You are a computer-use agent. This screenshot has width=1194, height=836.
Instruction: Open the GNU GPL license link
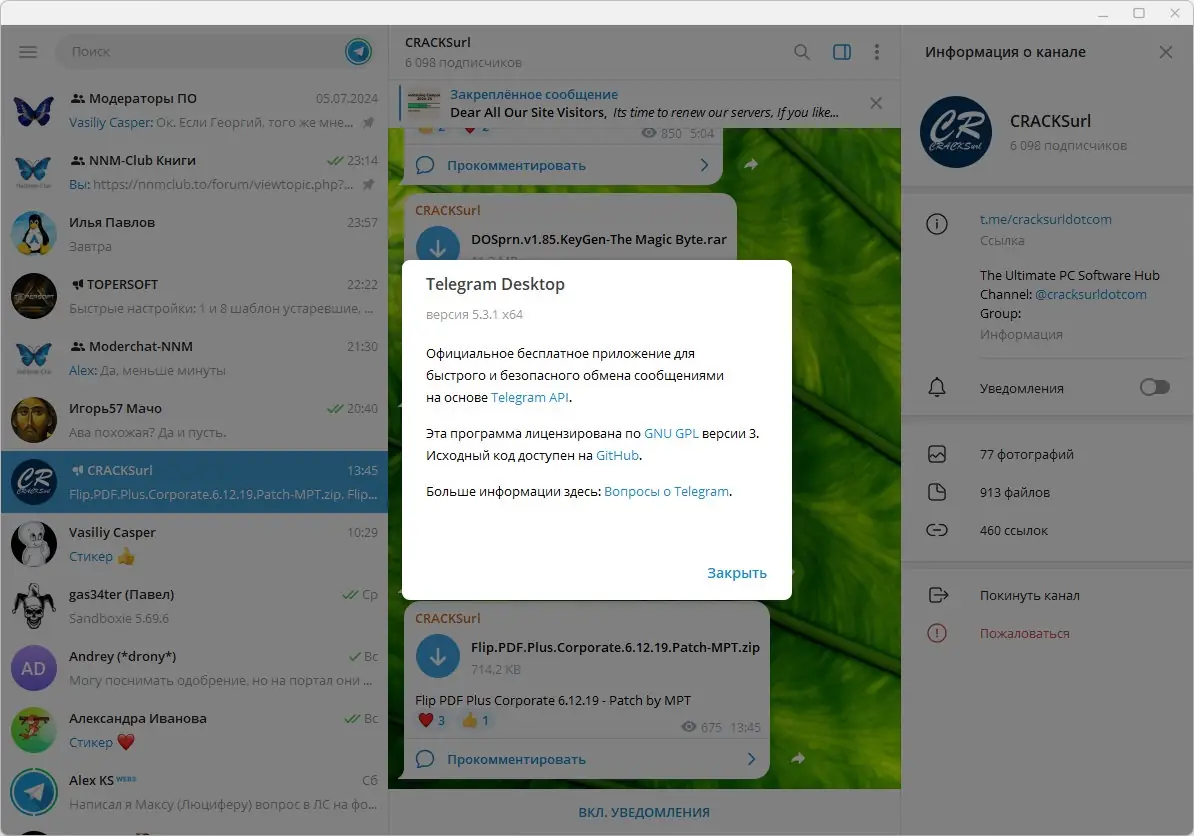671,434
